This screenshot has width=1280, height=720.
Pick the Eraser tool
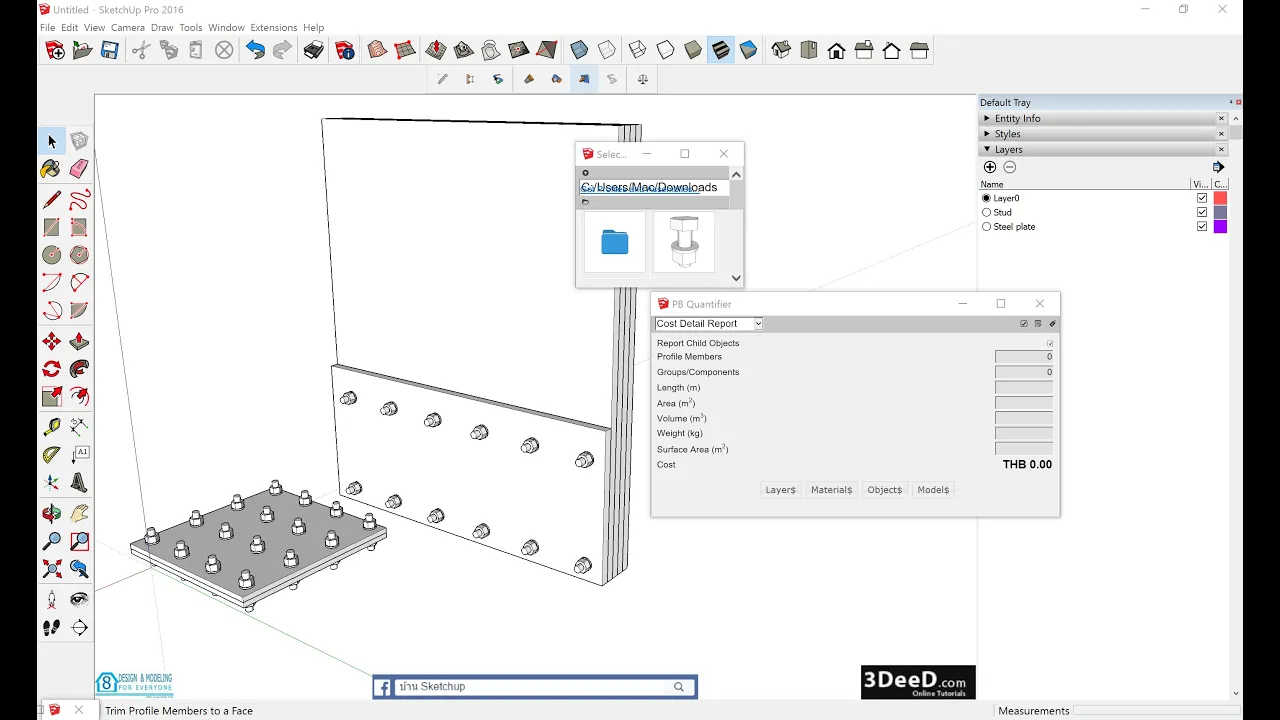(79, 169)
